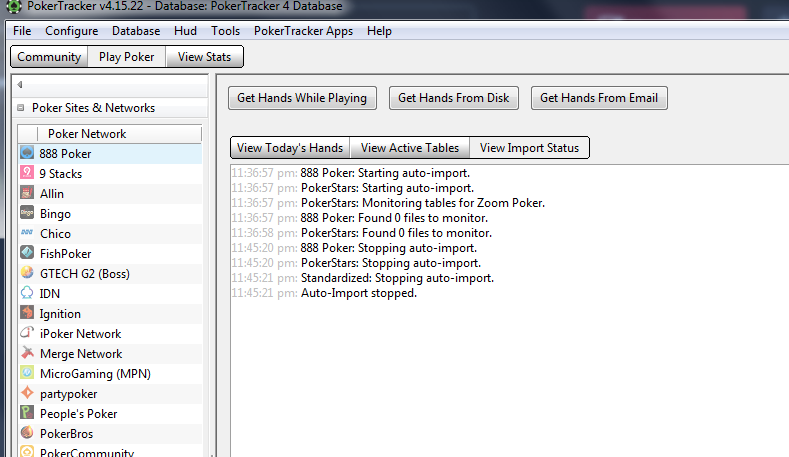Select Merge Network row
This screenshot has width=789, height=457.
point(110,354)
